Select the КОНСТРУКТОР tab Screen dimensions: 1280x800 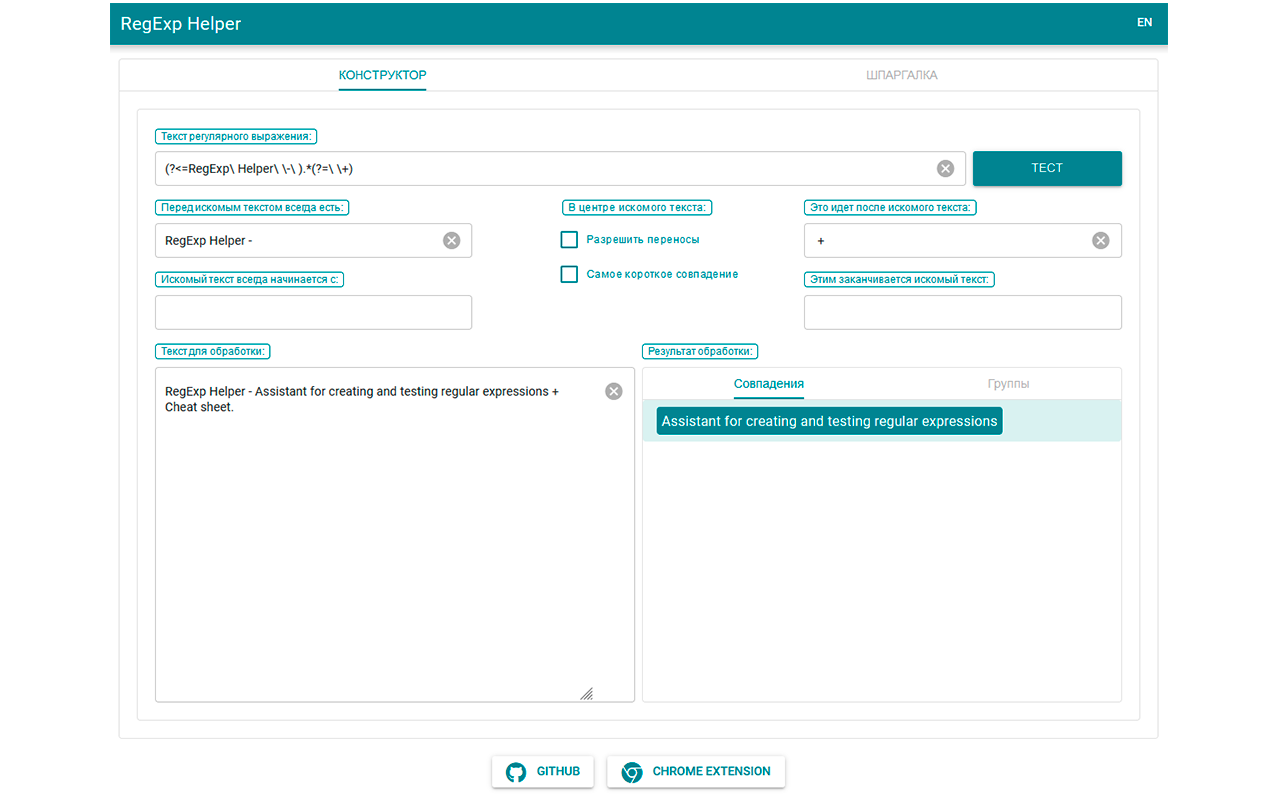[382, 75]
